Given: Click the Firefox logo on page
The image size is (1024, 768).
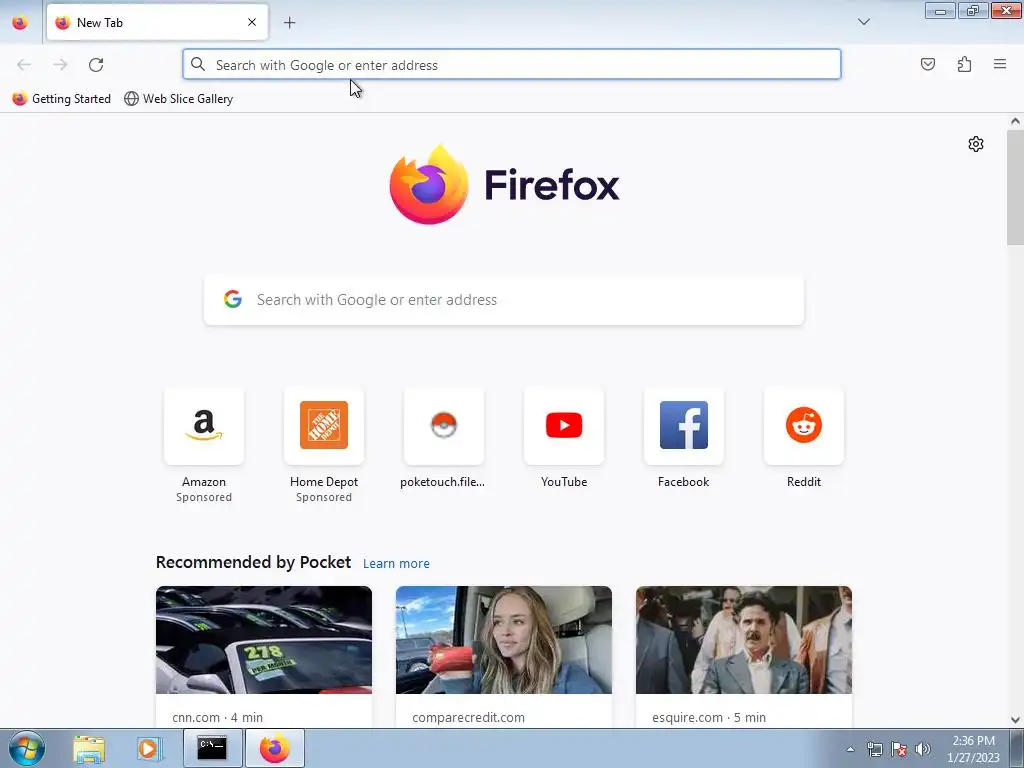Looking at the screenshot, I should tap(504, 185).
